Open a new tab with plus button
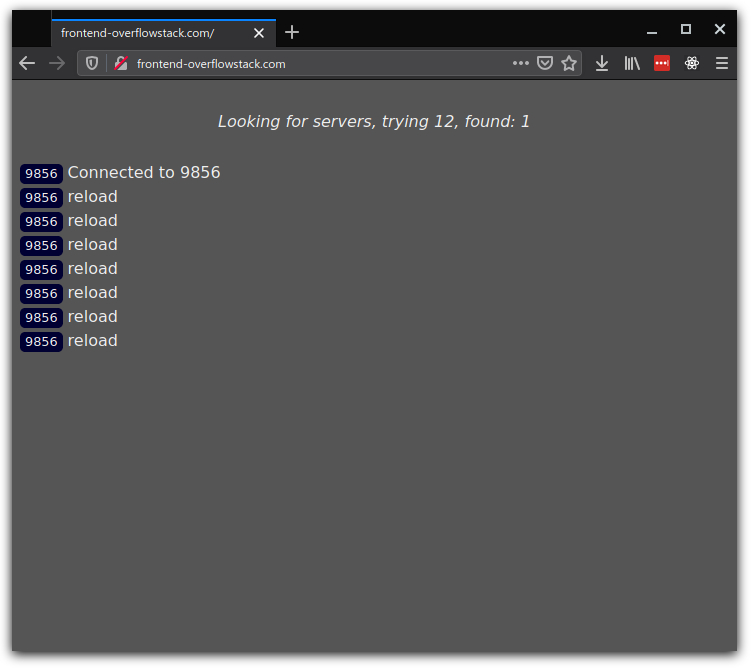The width and height of the screenshot is (756, 671). 292,32
